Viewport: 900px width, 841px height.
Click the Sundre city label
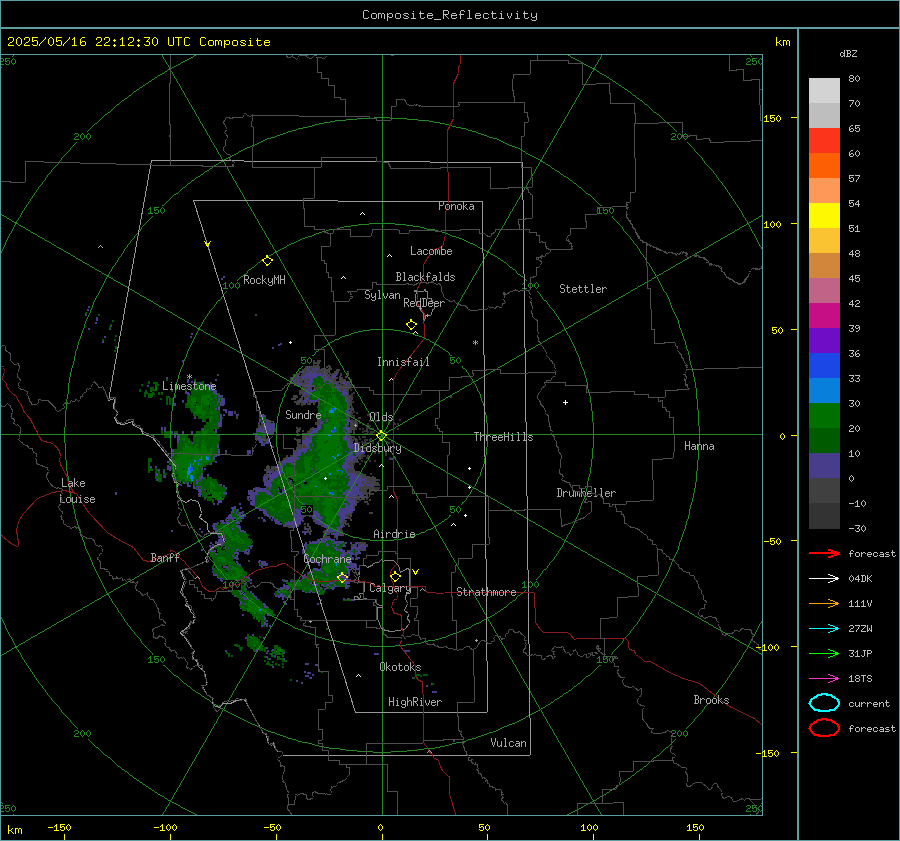click(x=303, y=414)
